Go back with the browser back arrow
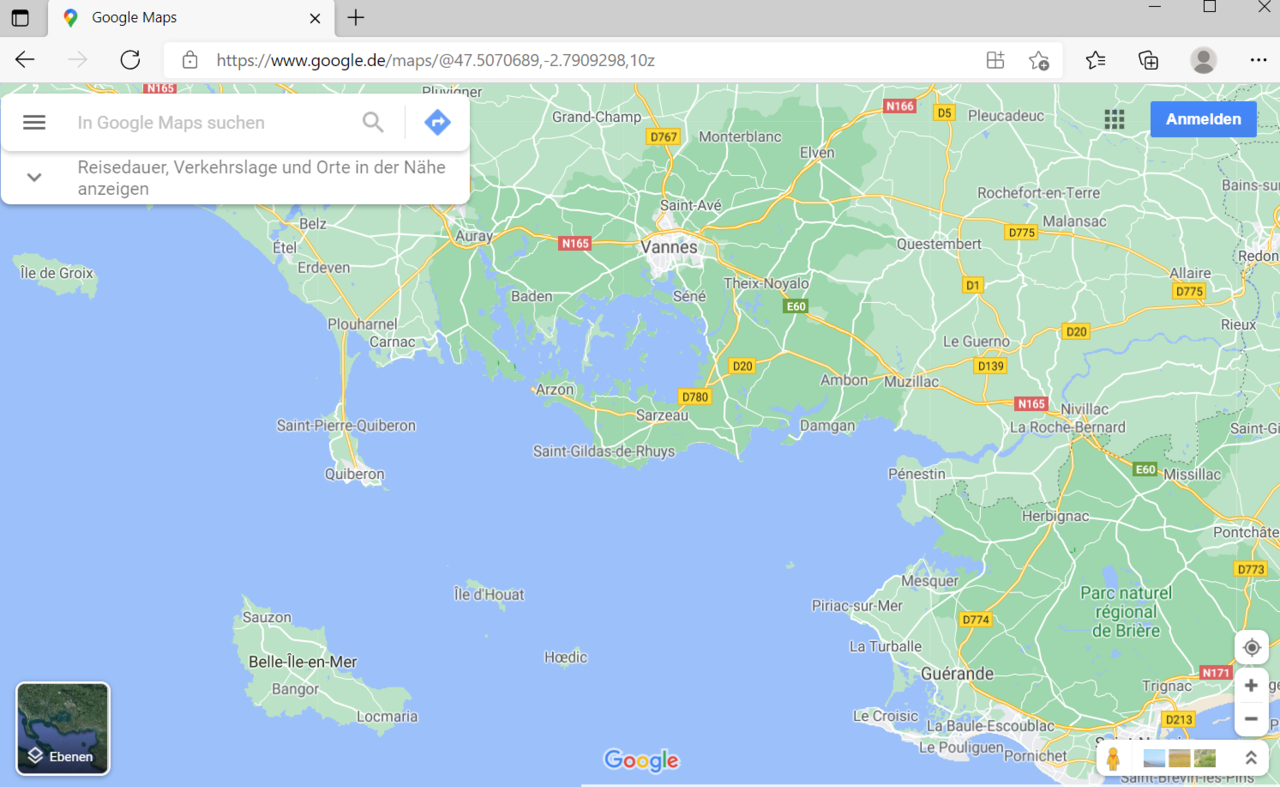 tap(25, 60)
